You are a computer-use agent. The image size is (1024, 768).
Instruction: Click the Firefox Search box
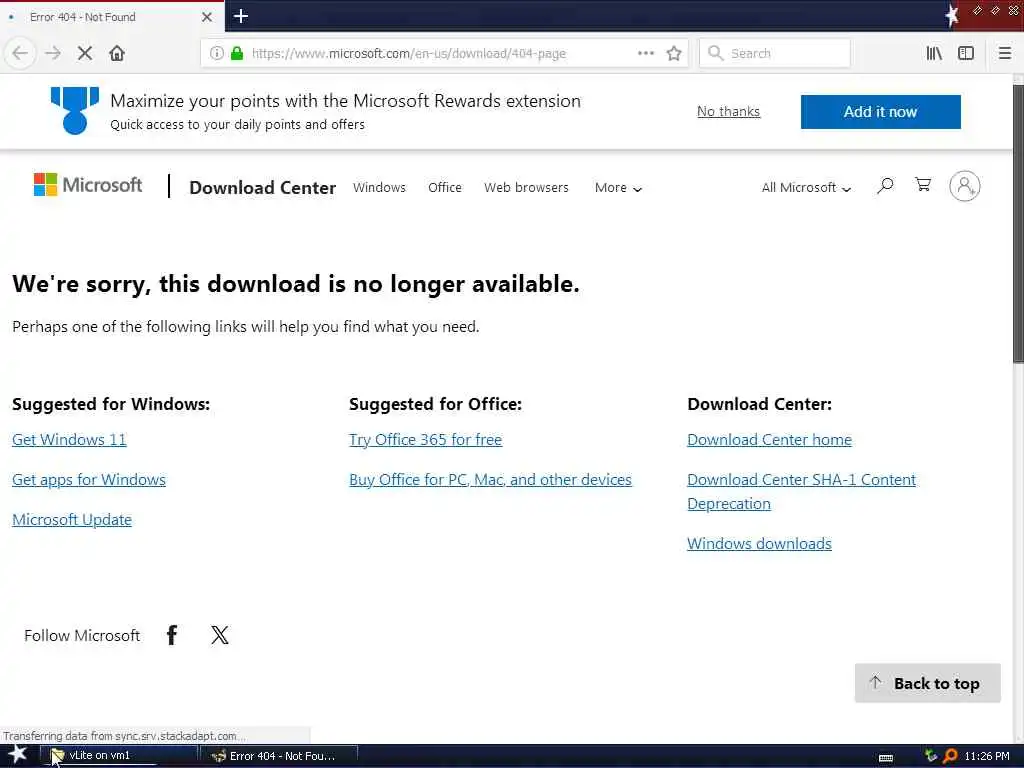click(x=775, y=53)
